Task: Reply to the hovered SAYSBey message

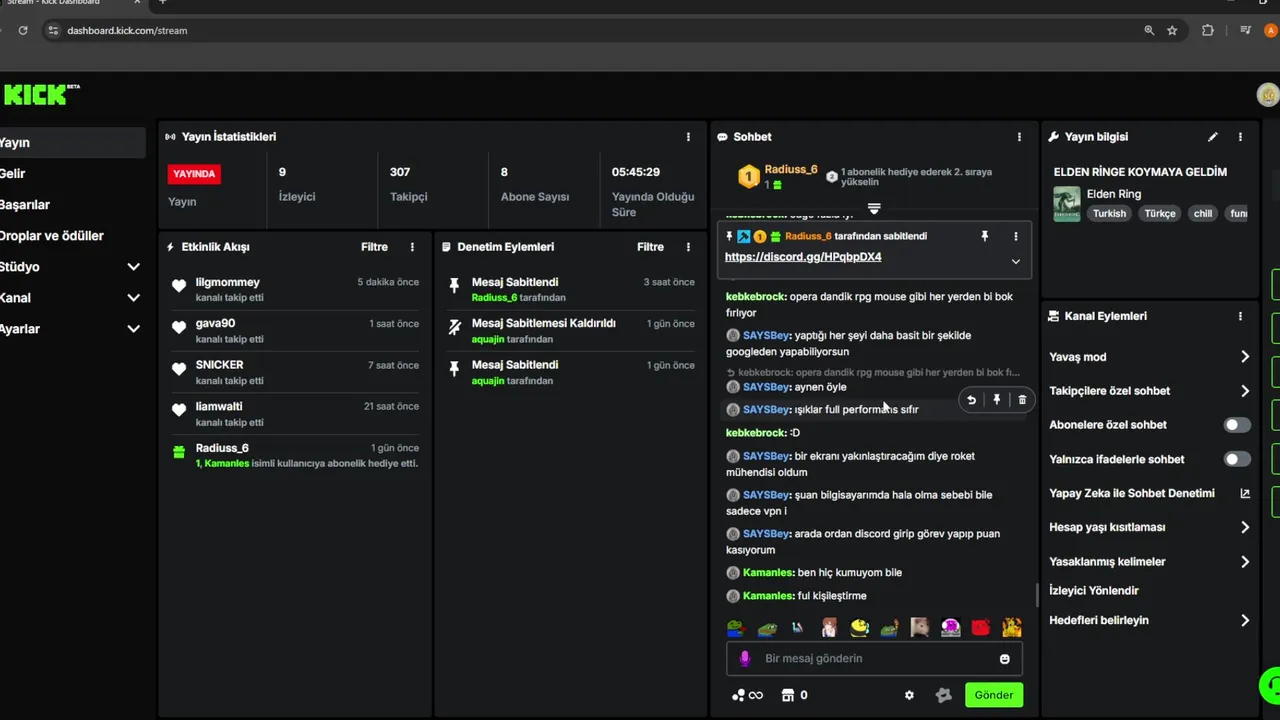Action: pos(971,400)
